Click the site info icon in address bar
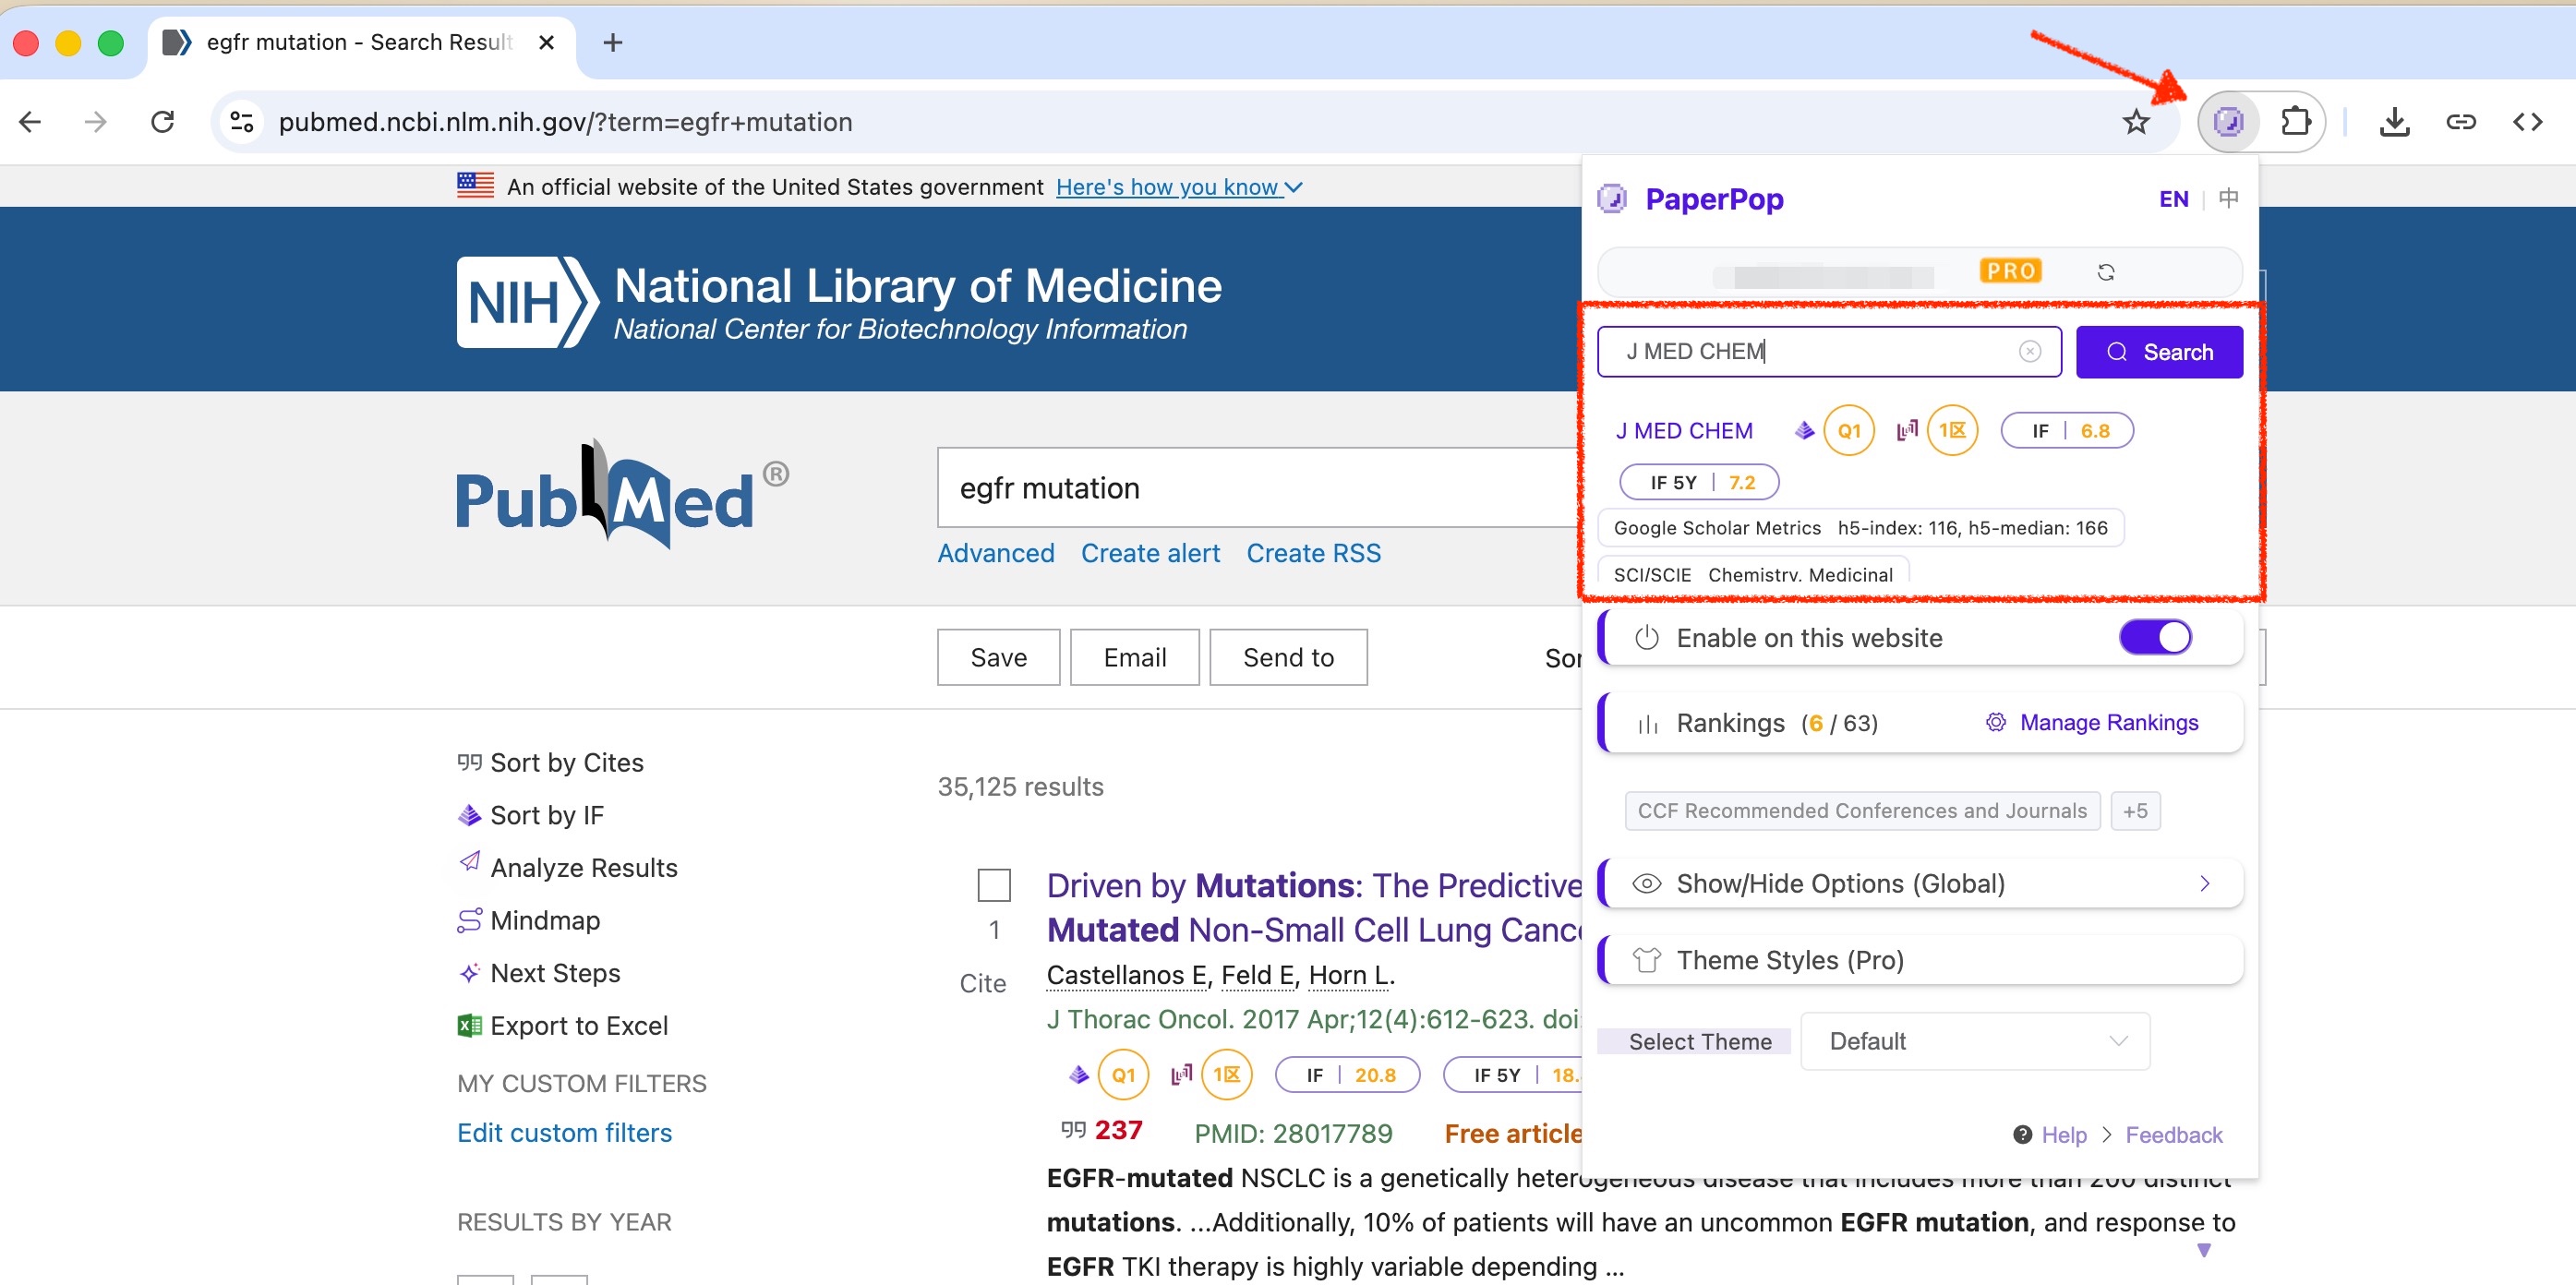 point(242,122)
